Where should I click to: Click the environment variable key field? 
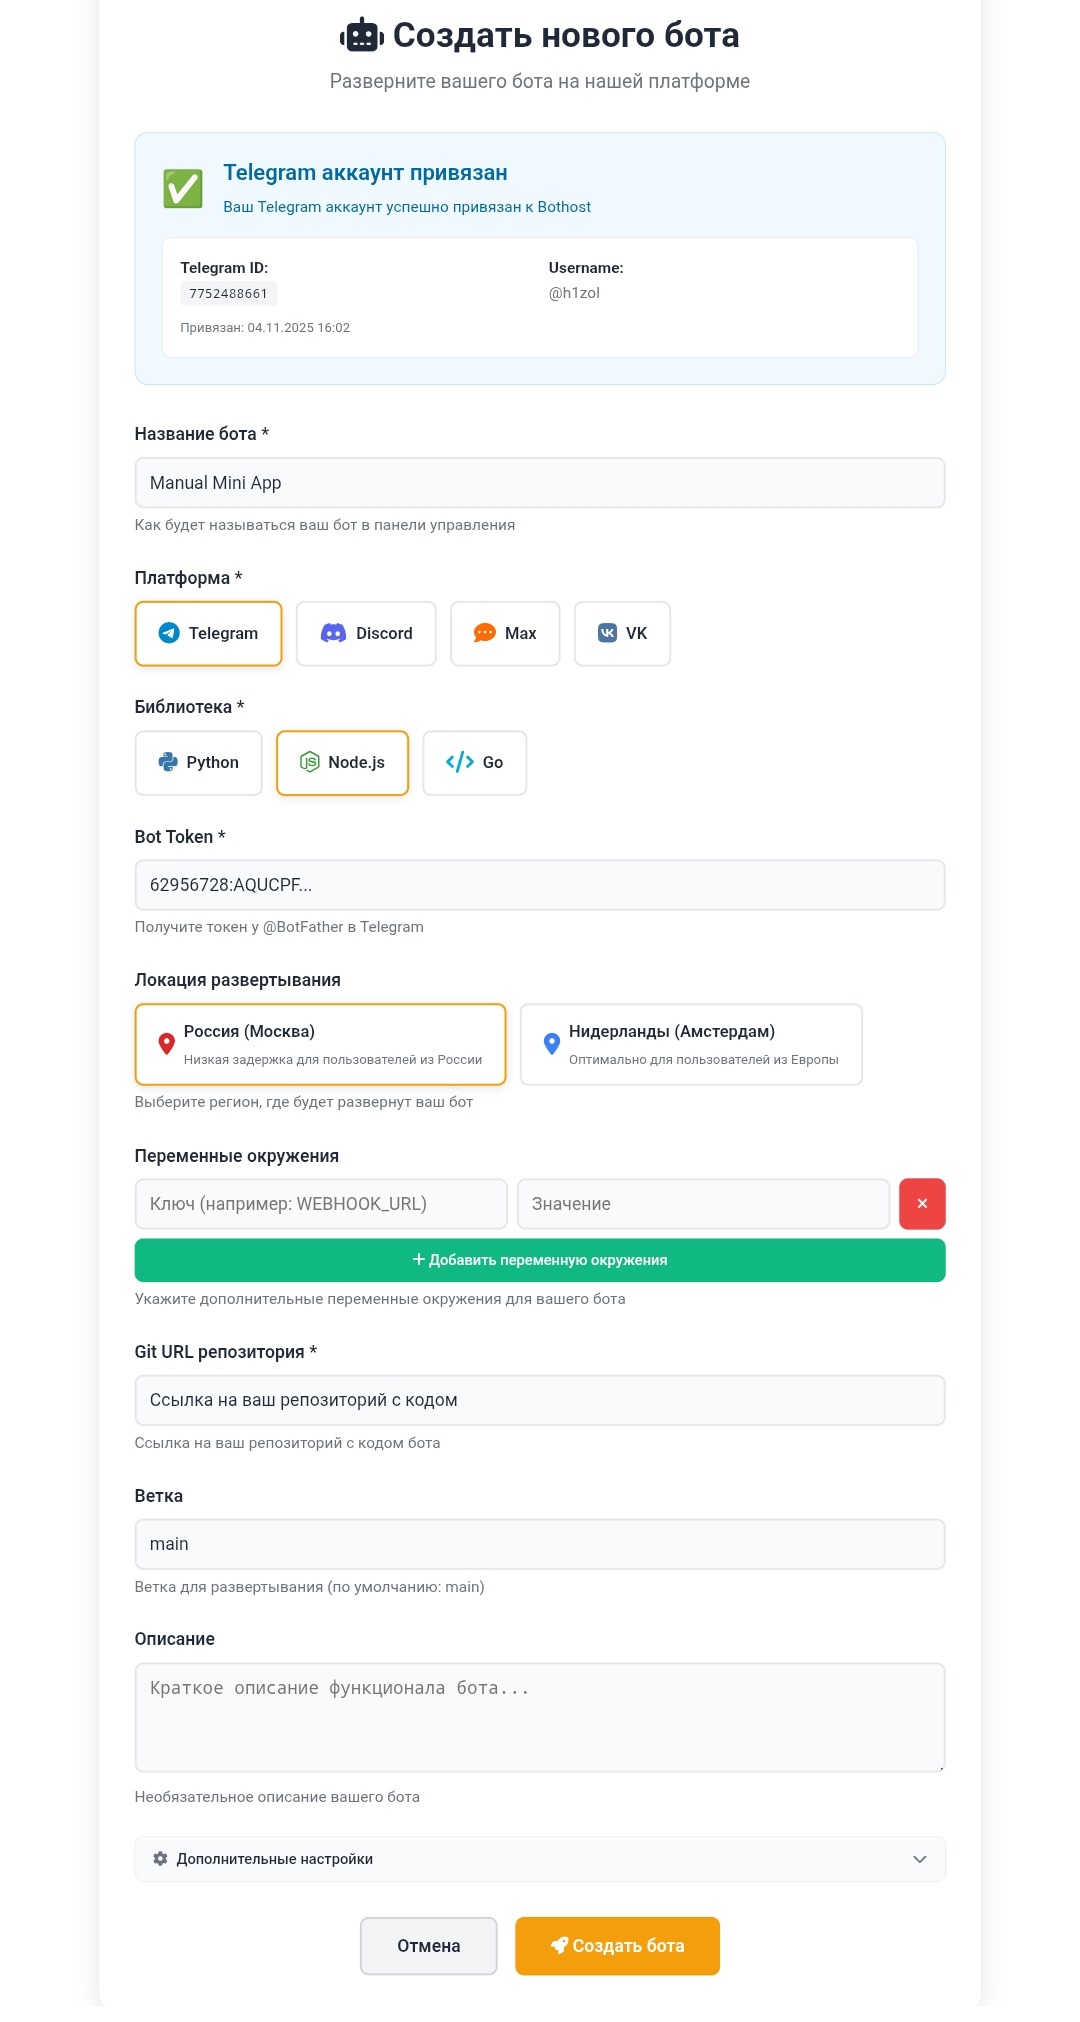pos(321,1203)
